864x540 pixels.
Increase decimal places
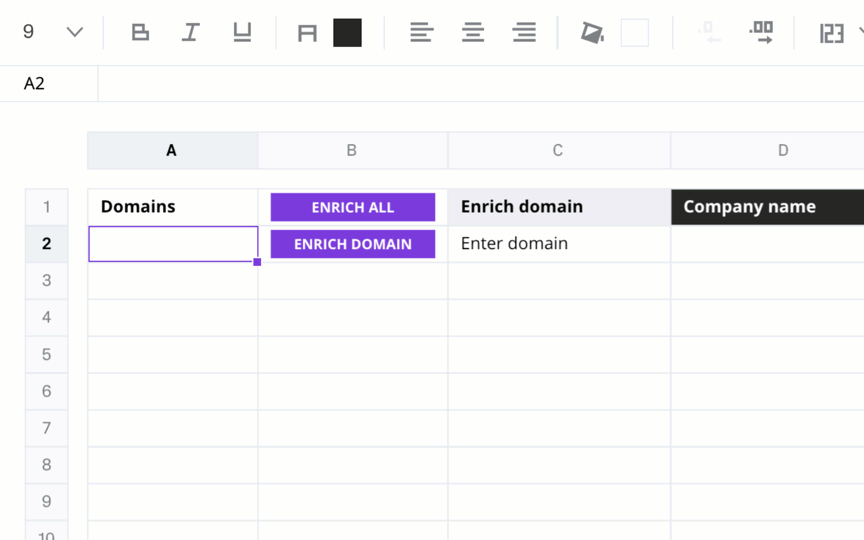(x=761, y=33)
